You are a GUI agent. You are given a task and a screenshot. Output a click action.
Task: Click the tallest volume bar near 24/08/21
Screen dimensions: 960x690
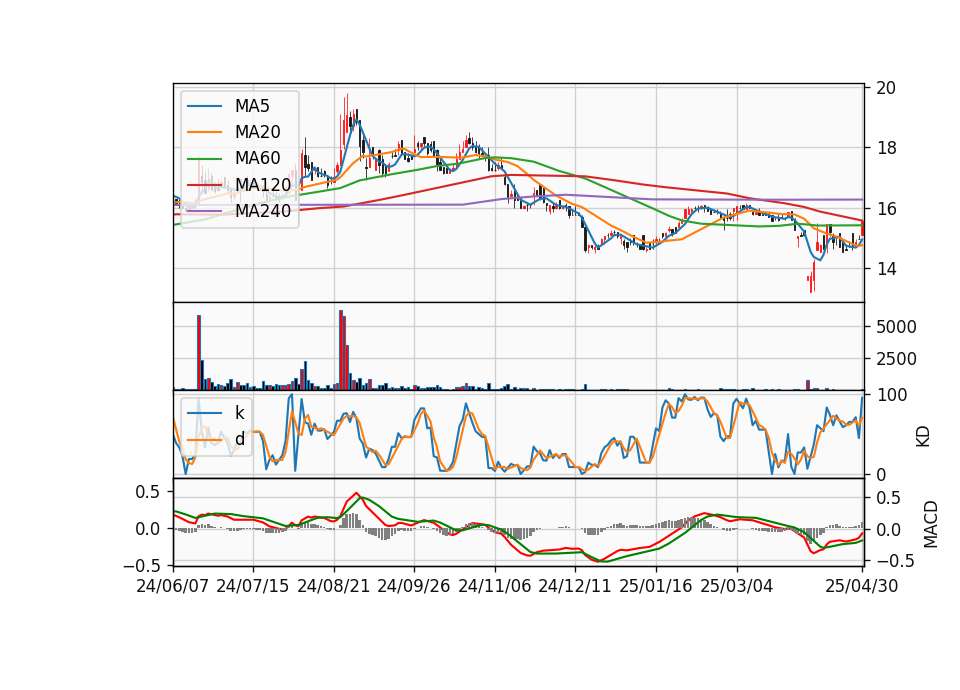341,350
